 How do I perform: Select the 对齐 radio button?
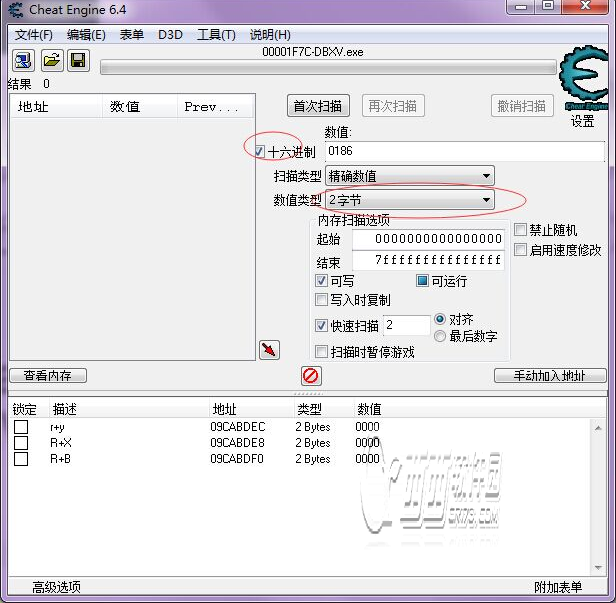pyautogui.click(x=440, y=319)
